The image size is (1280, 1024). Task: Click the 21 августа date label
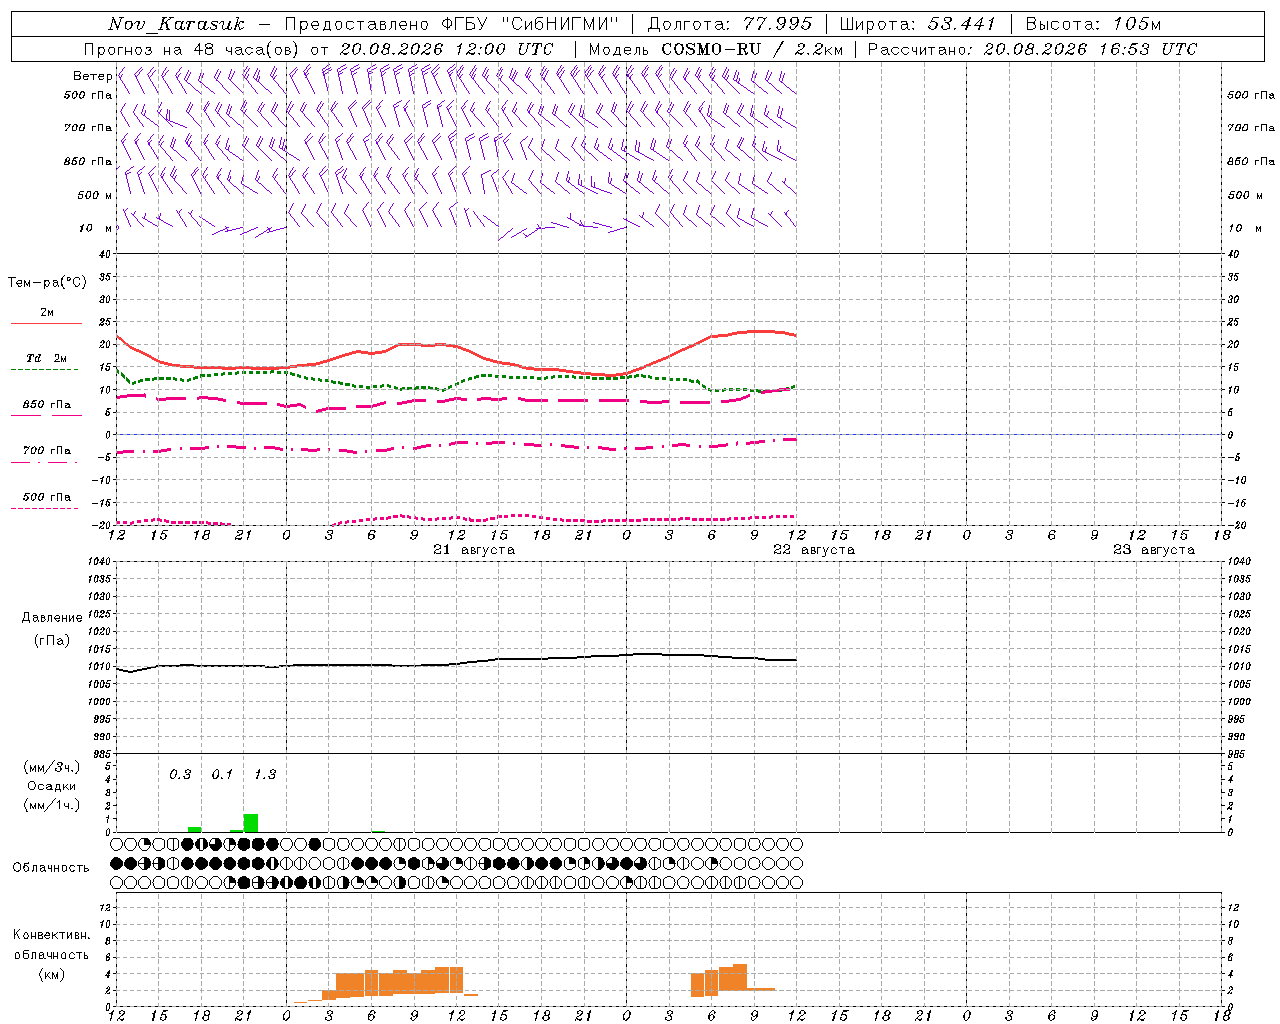coord(474,550)
